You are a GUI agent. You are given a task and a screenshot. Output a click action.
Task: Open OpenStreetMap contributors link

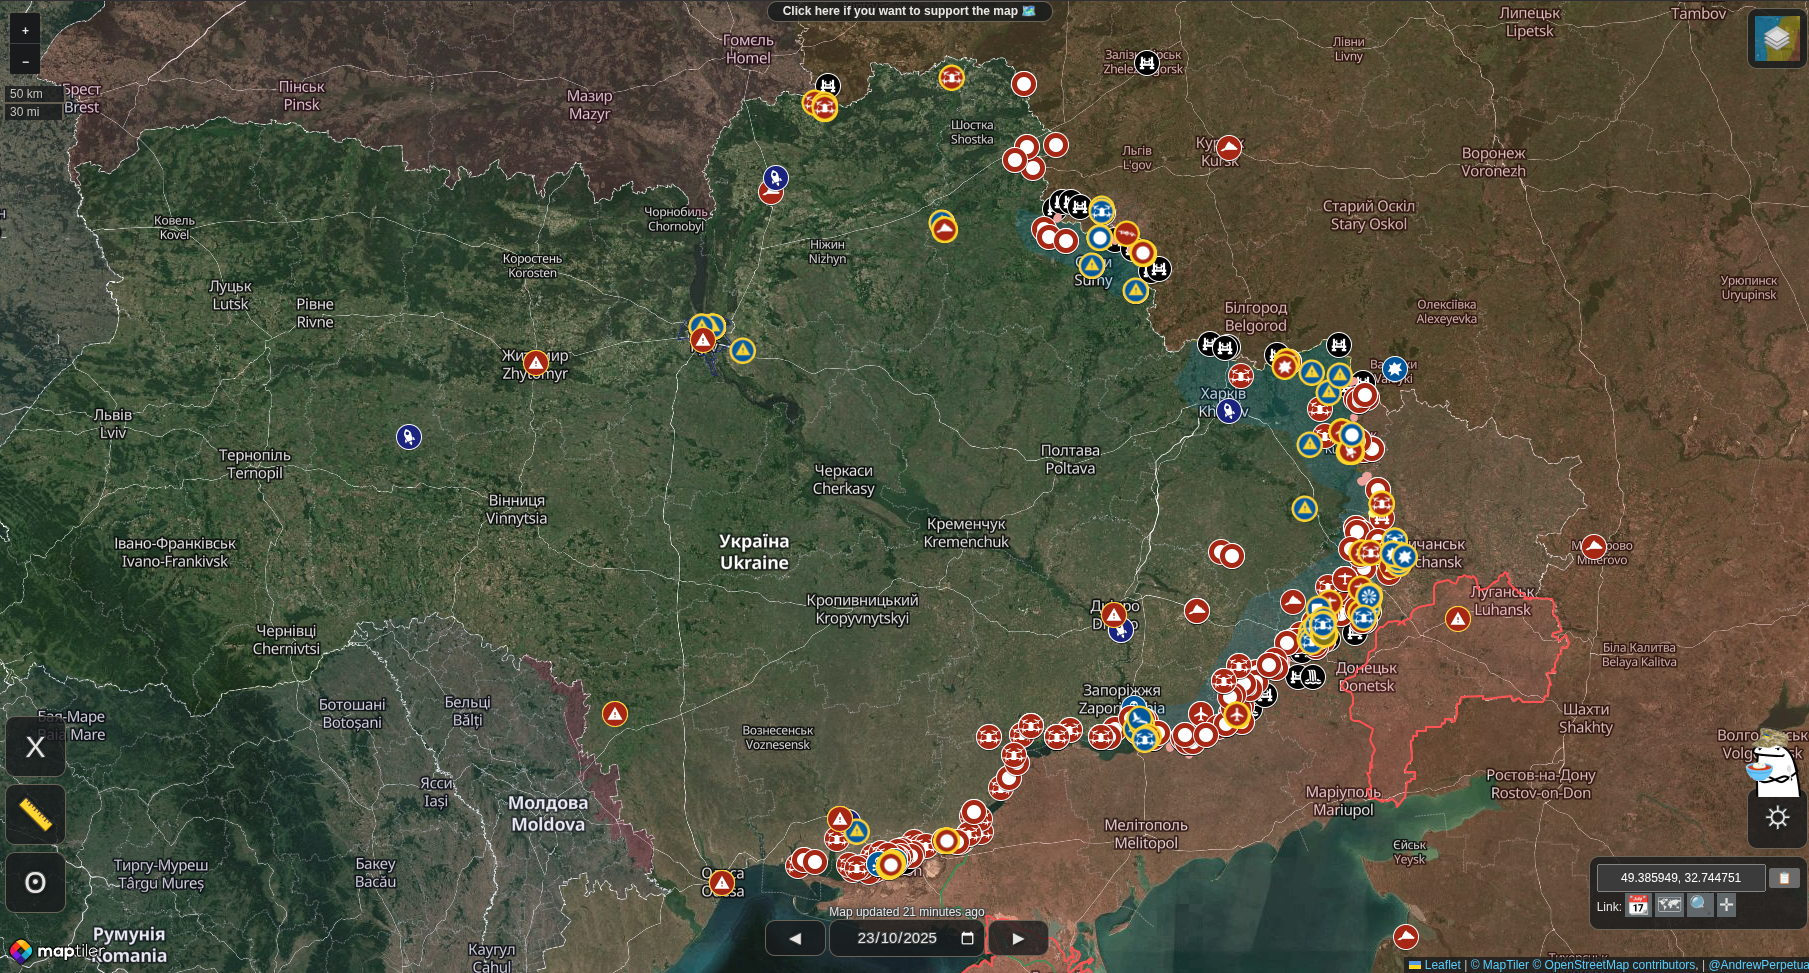tap(1614, 965)
